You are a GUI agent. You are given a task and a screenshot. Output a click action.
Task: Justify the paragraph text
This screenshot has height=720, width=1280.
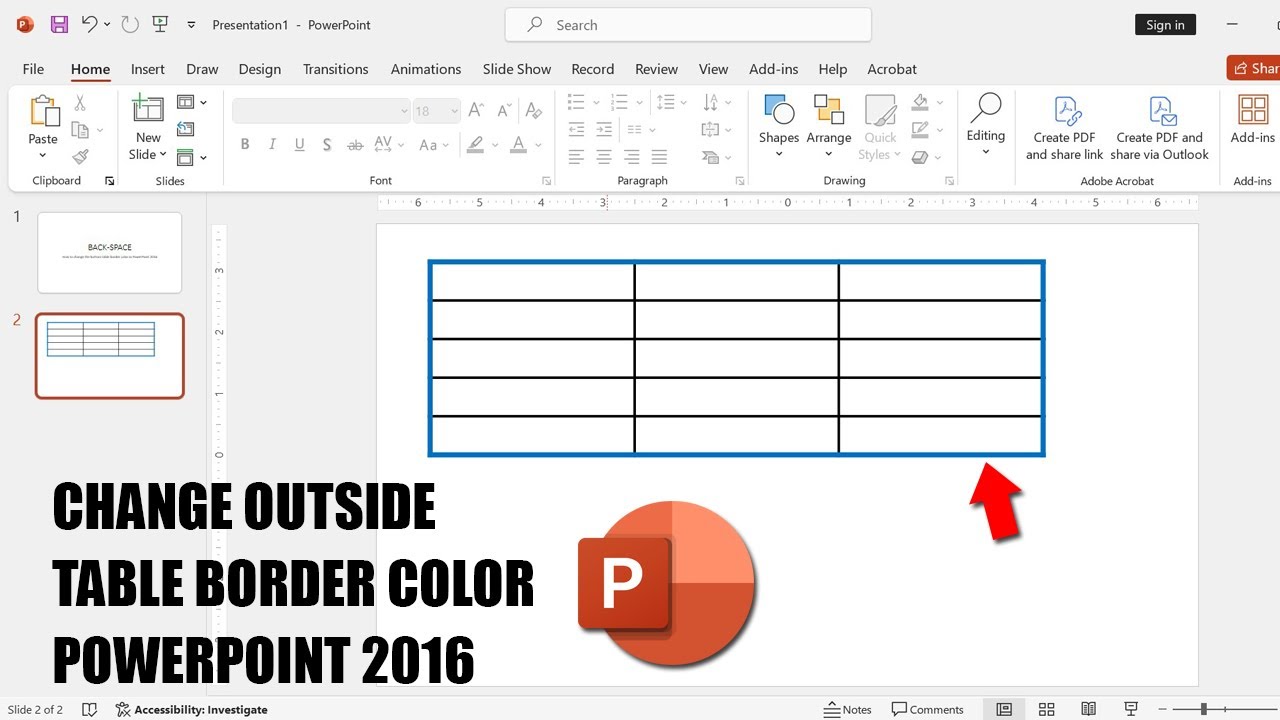(659, 157)
